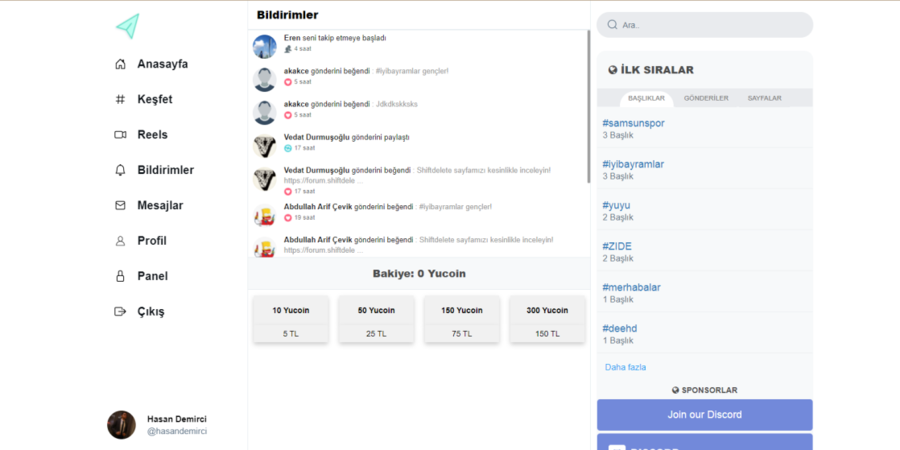Click the Keşfet hashtag icon

pos(120,99)
